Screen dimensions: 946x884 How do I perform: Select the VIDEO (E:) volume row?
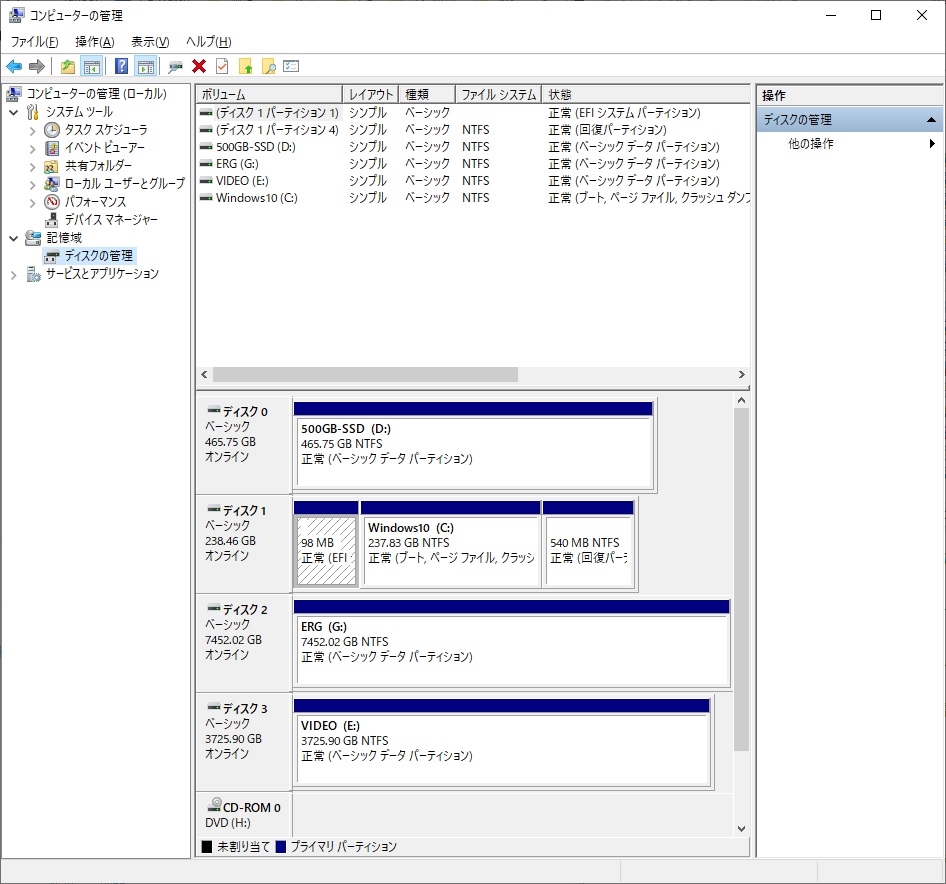pyautogui.click(x=473, y=180)
